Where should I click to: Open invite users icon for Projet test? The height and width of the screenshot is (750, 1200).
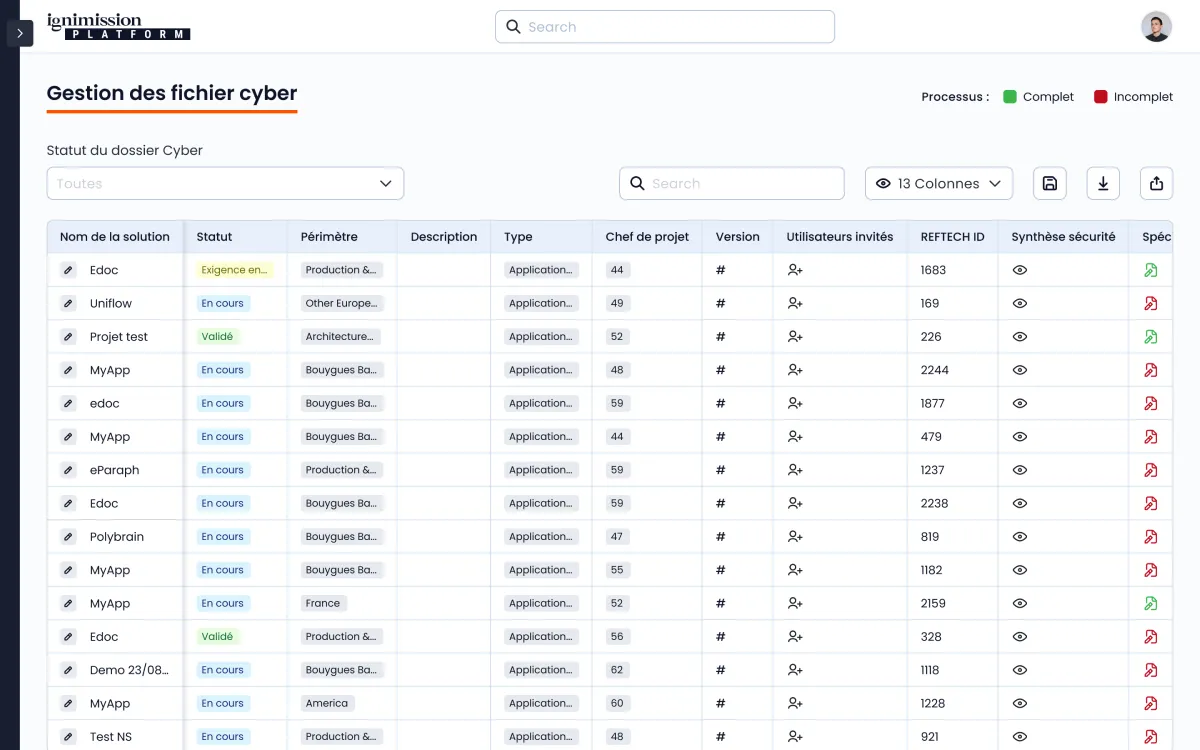(795, 337)
